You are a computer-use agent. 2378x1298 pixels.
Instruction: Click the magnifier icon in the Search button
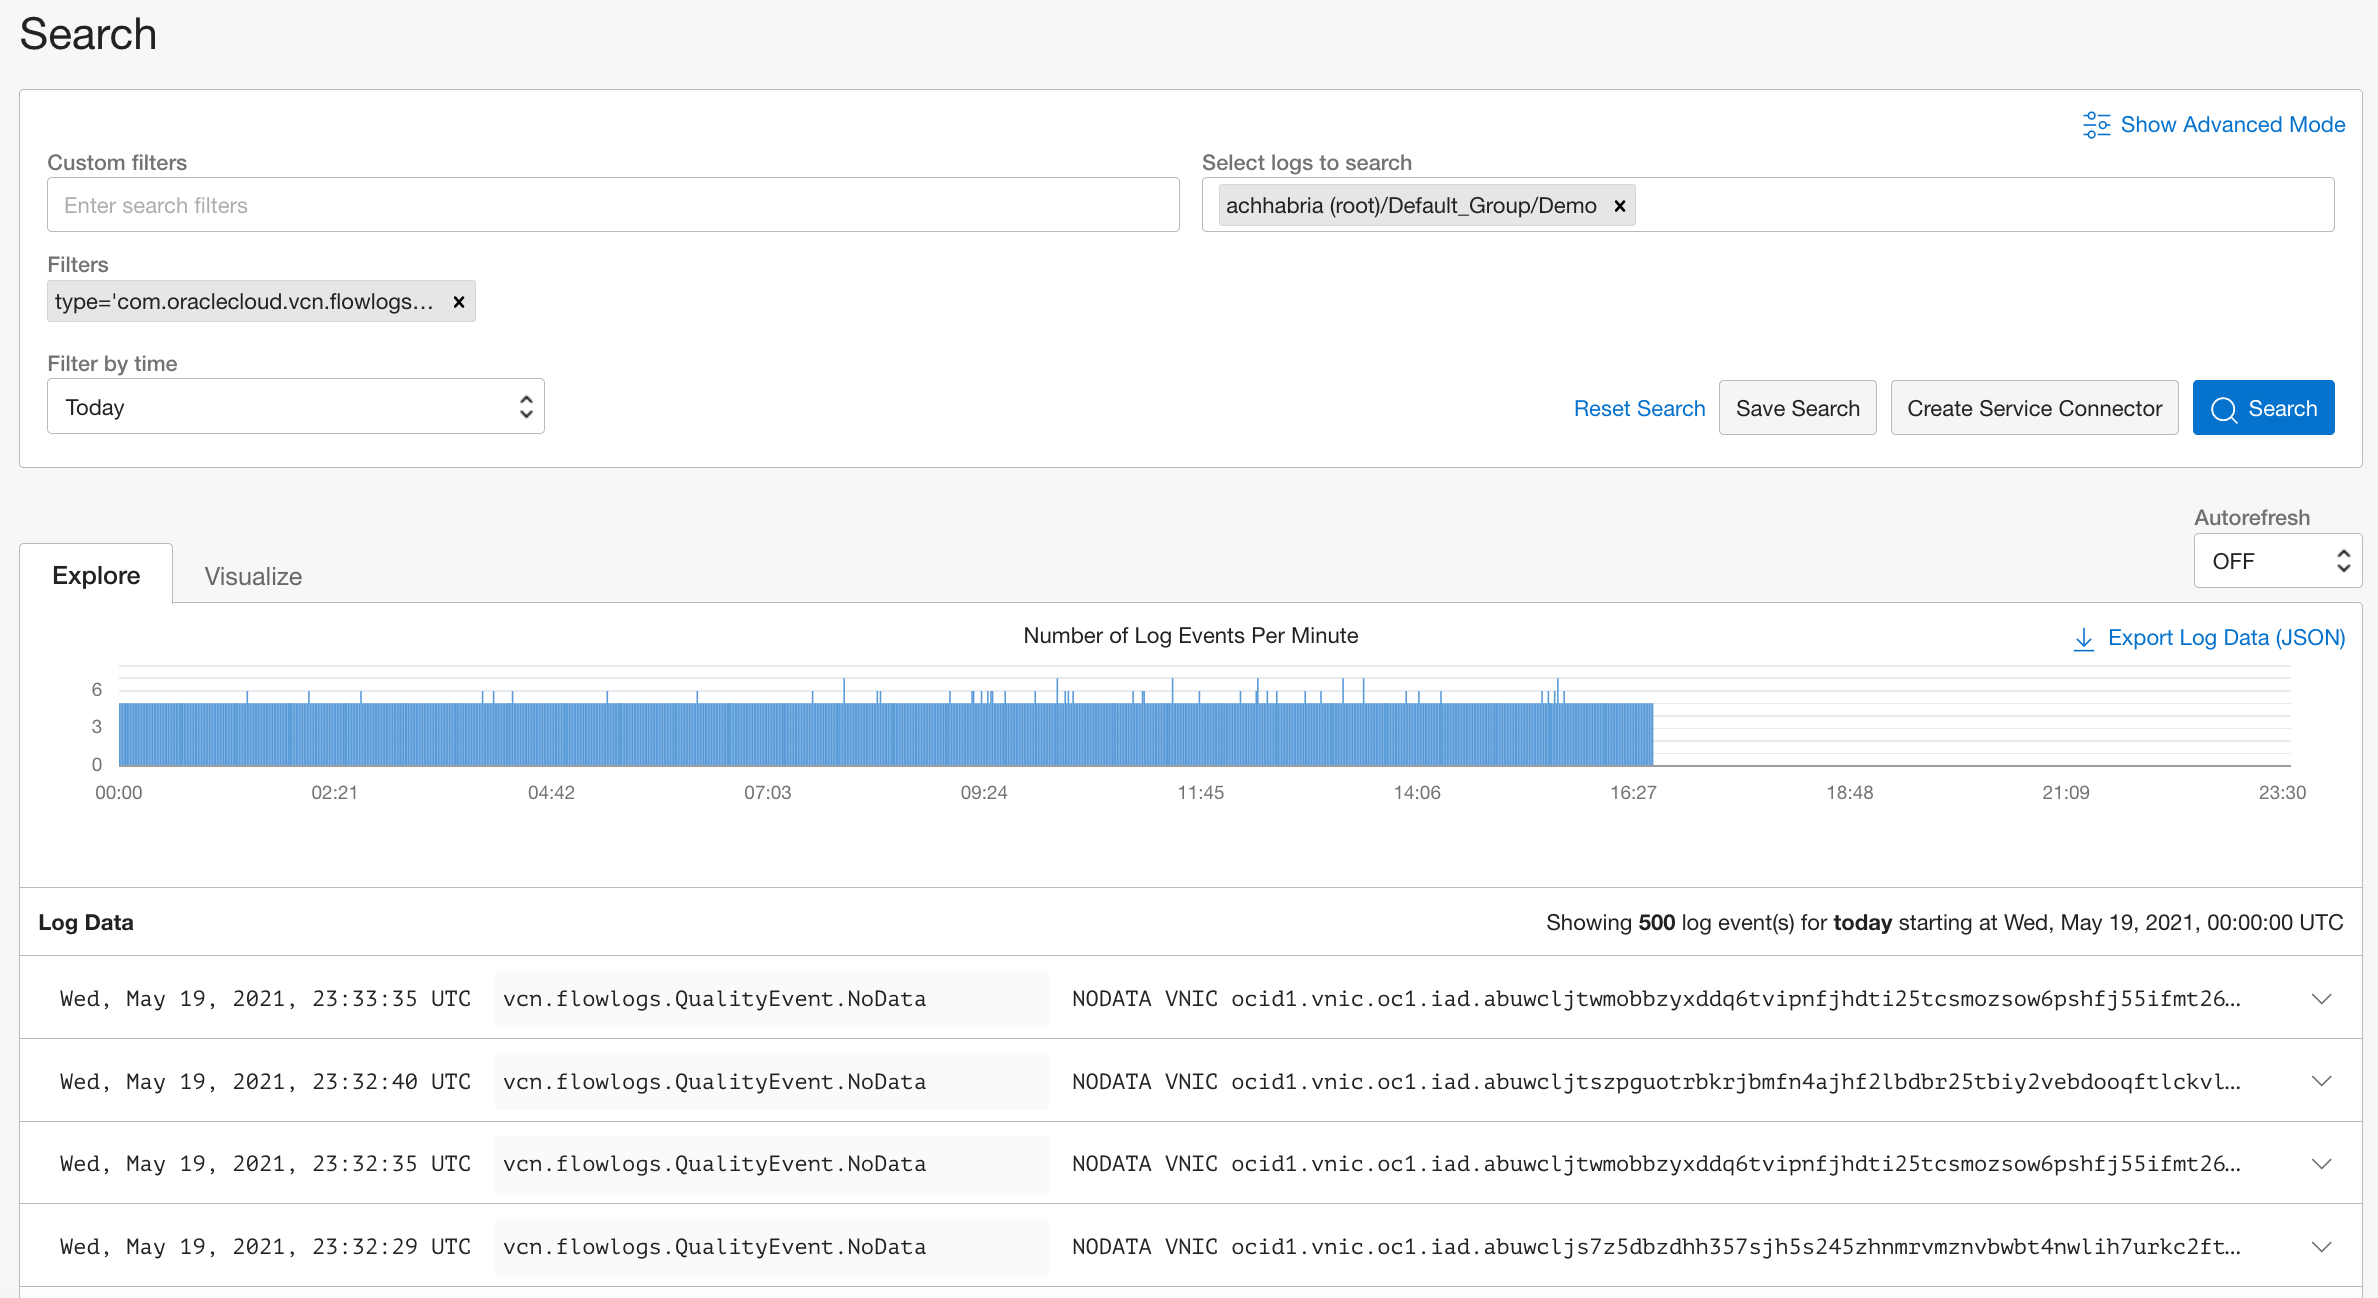click(2225, 408)
